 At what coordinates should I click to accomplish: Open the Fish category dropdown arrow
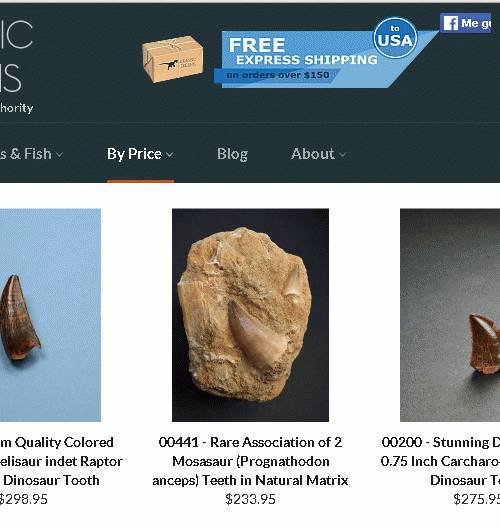(59, 155)
